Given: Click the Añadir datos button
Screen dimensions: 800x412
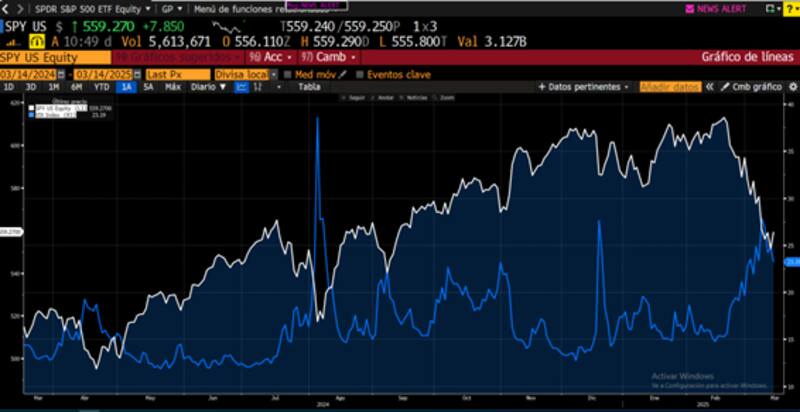Looking at the screenshot, I should pyautogui.click(x=669, y=87).
